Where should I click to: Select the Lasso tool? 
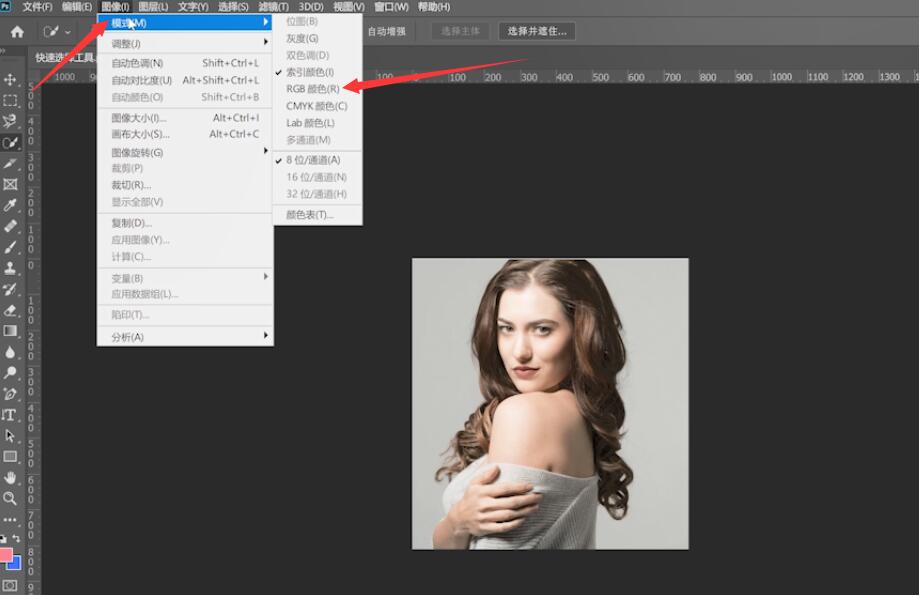tap(10, 121)
